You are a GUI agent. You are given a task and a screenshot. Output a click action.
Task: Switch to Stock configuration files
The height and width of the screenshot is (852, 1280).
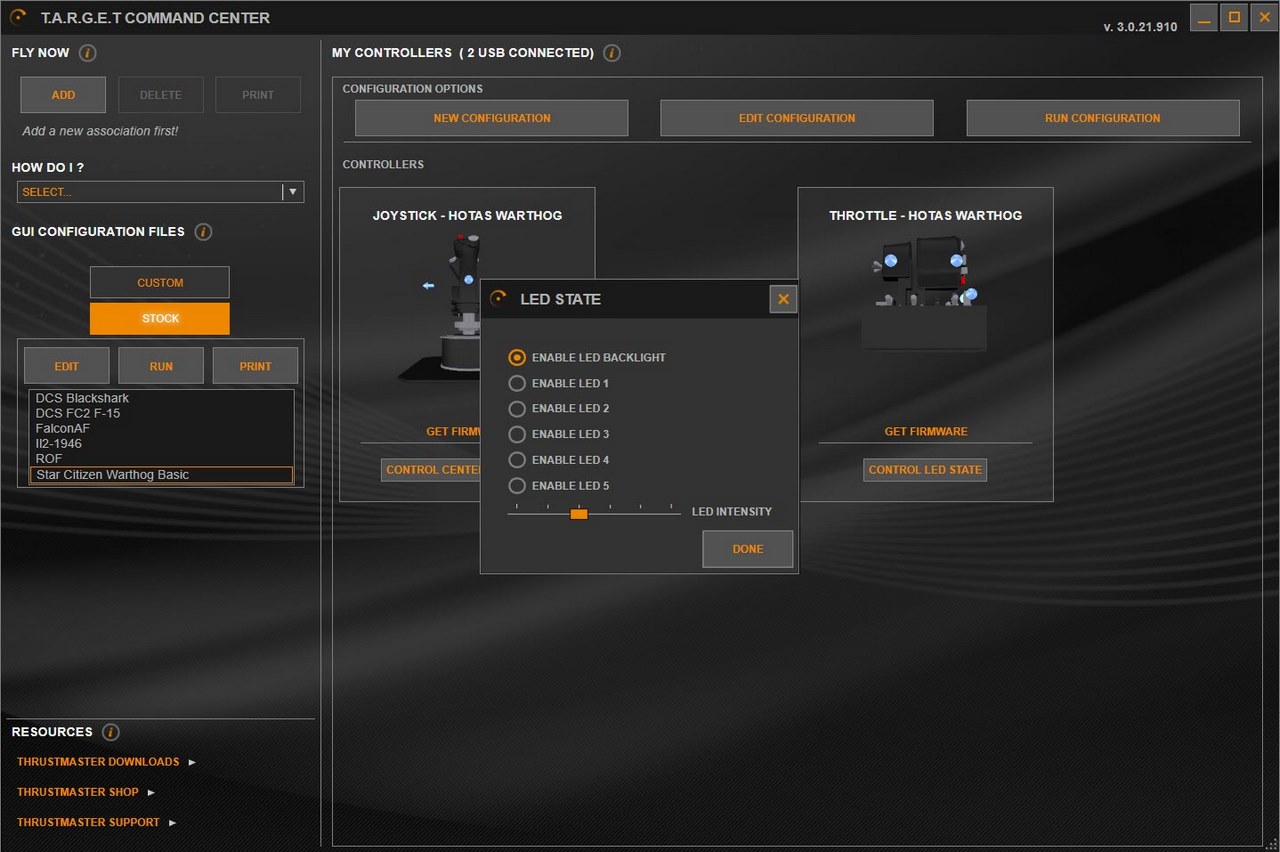click(160, 318)
